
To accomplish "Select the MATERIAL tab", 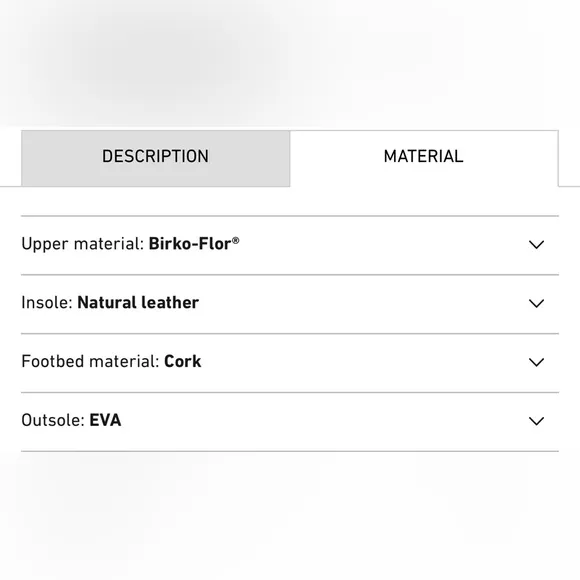I will point(424,158).
